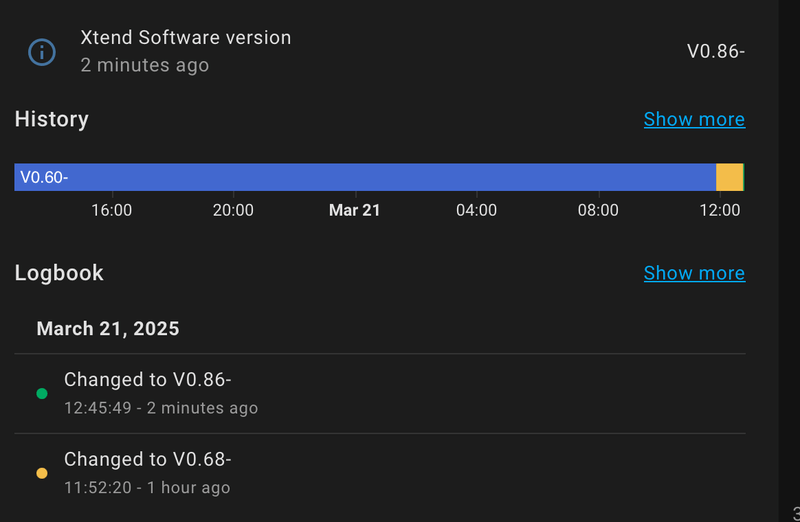This screenshot has height=522, width=800.
Task: Click the 16:00 label on the timeline
Action: (x=111, y=210)
